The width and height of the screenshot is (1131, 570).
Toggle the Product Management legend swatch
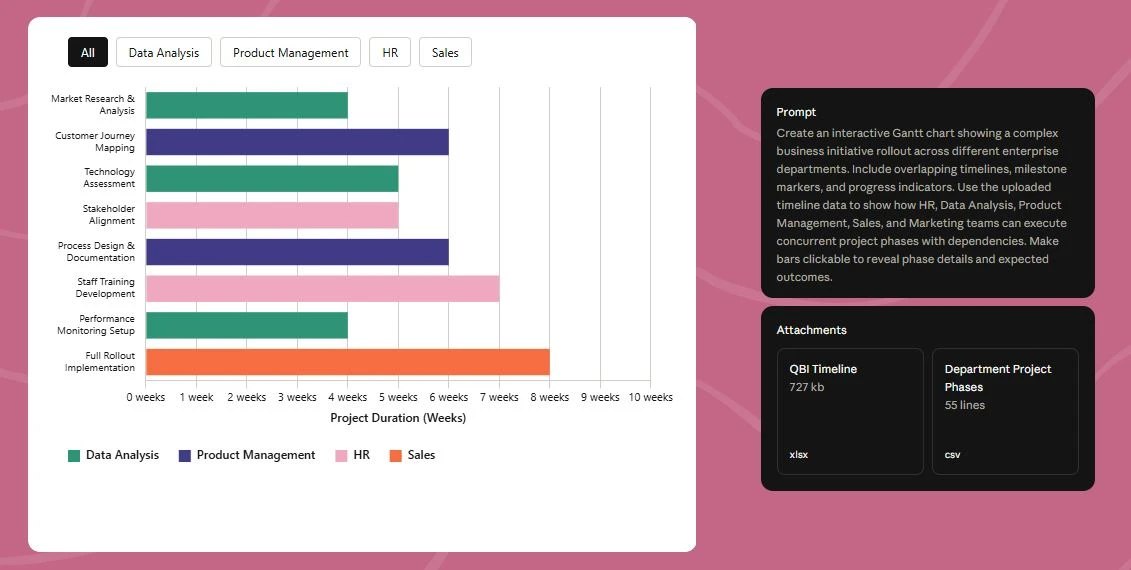coord(185,456)
